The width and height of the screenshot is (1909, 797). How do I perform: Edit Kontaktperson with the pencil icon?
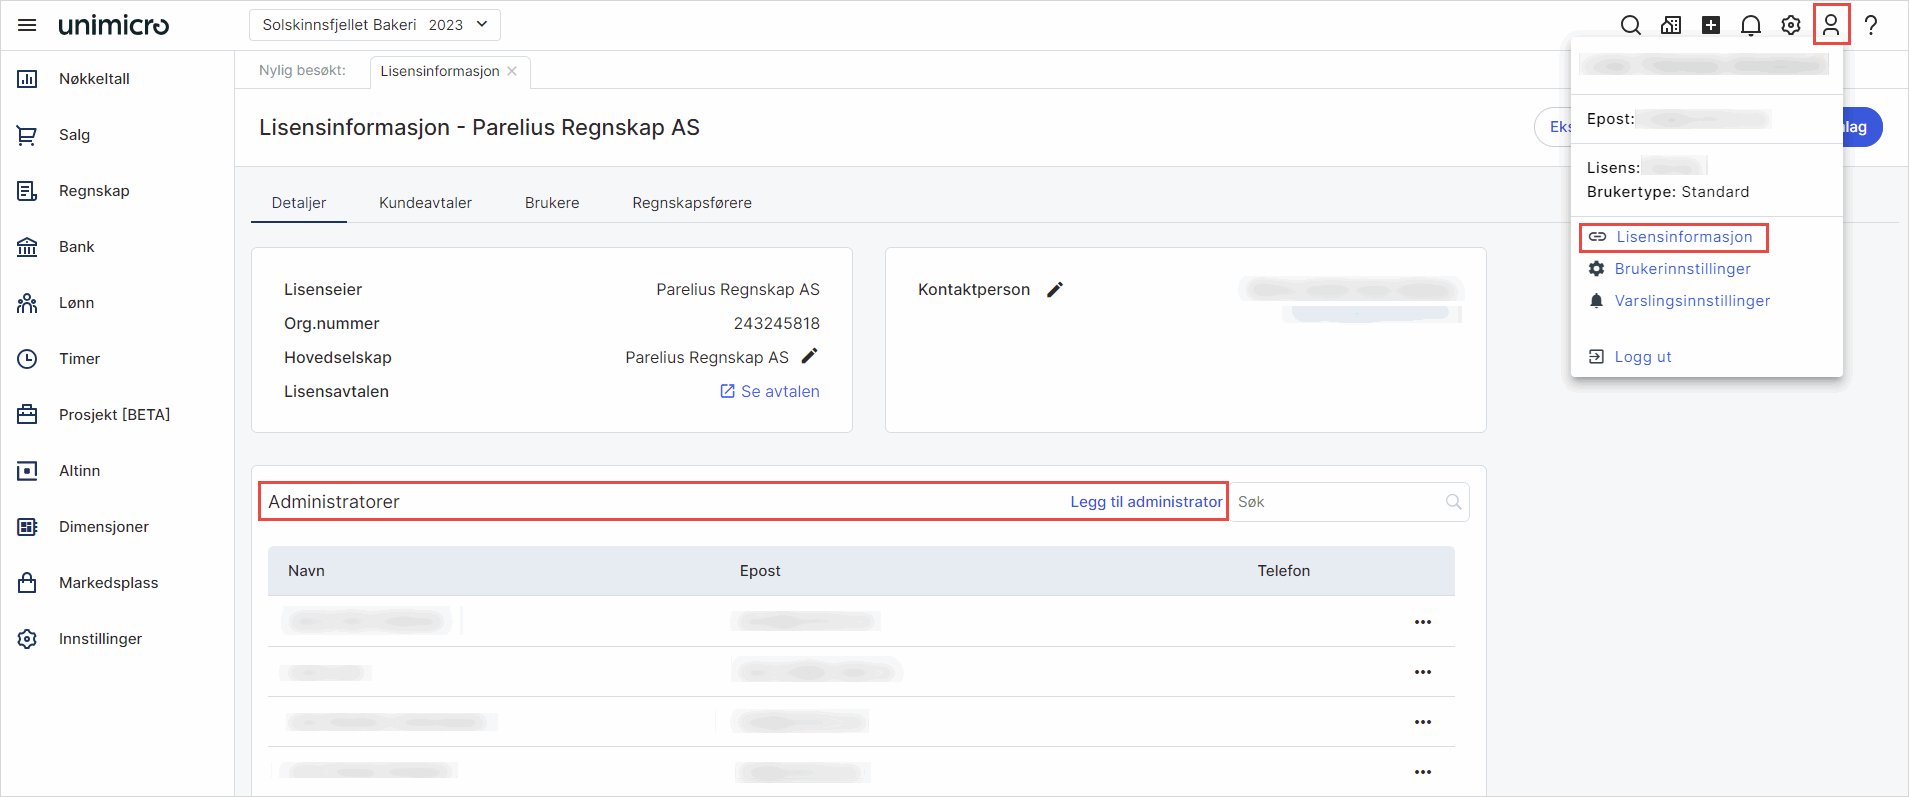(x=1054, y=290)
